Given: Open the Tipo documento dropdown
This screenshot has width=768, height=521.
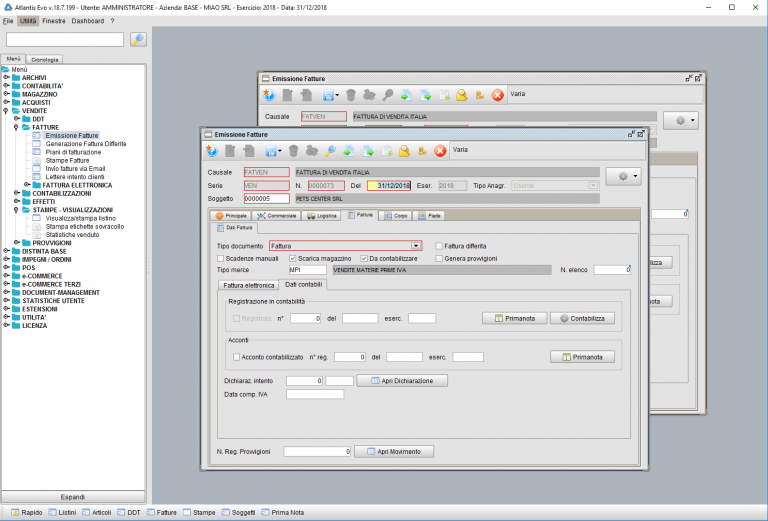Looking at the screenshot, I should (x=416, y=246).
